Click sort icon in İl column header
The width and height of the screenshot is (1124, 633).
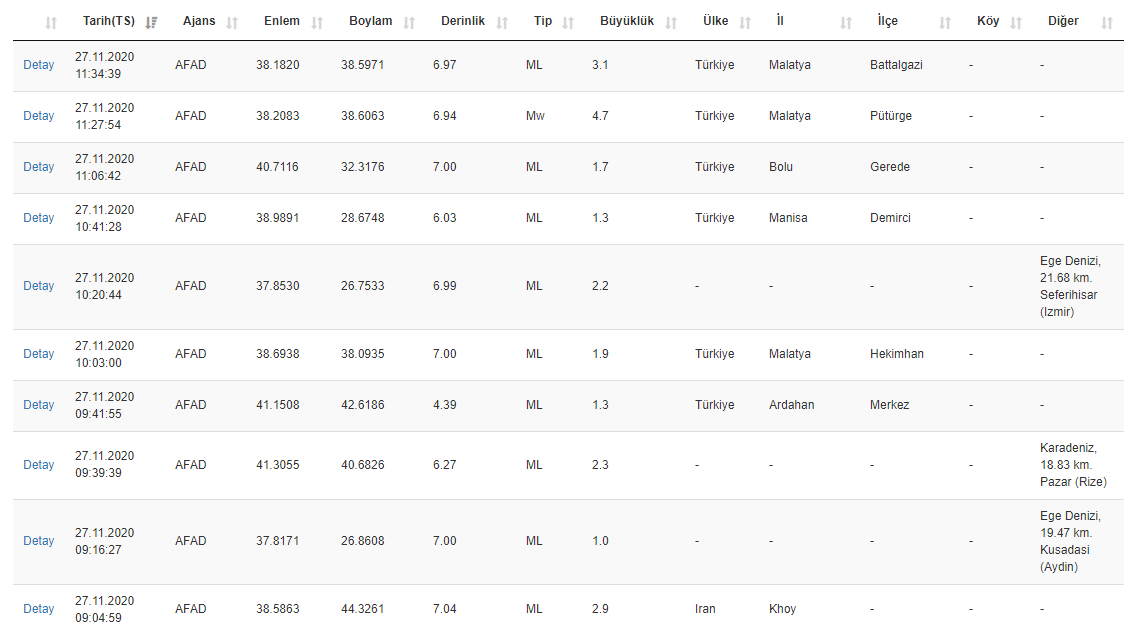pos(846,23)
